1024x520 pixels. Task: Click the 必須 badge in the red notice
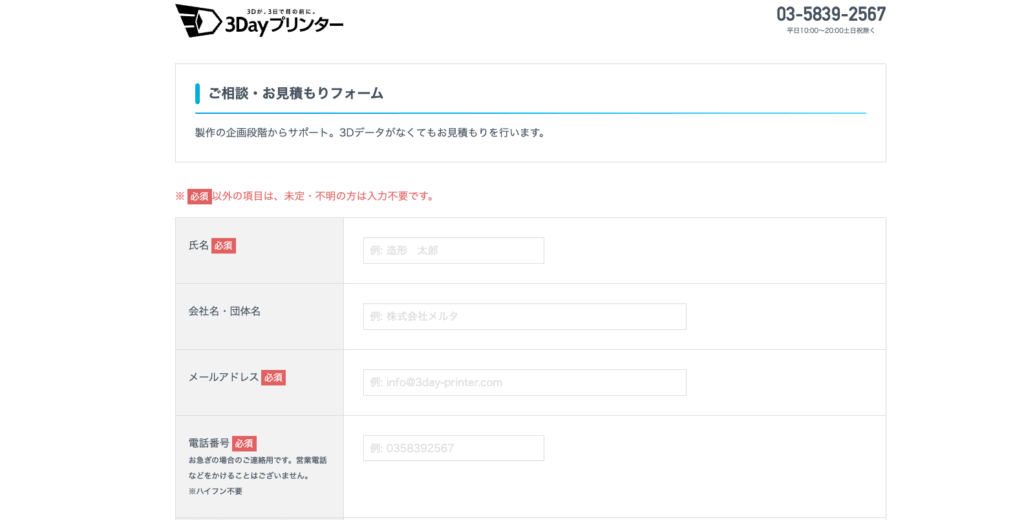pyautogui.click(x=199, y=196)
